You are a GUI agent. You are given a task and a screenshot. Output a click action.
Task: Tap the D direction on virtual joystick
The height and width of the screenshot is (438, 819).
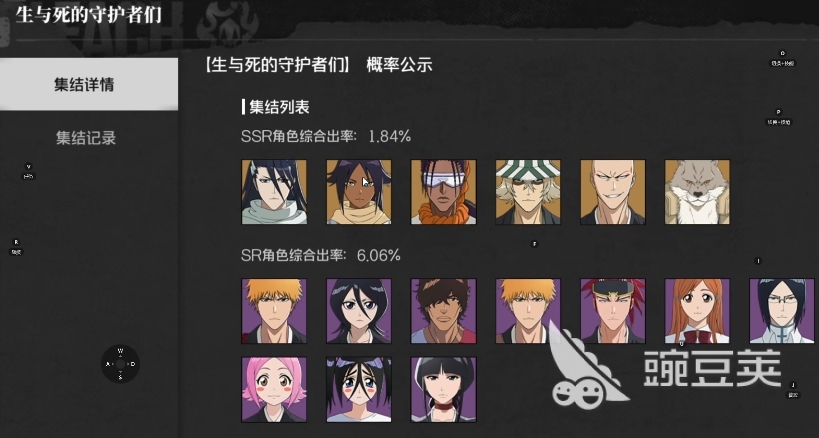(133, 364)
